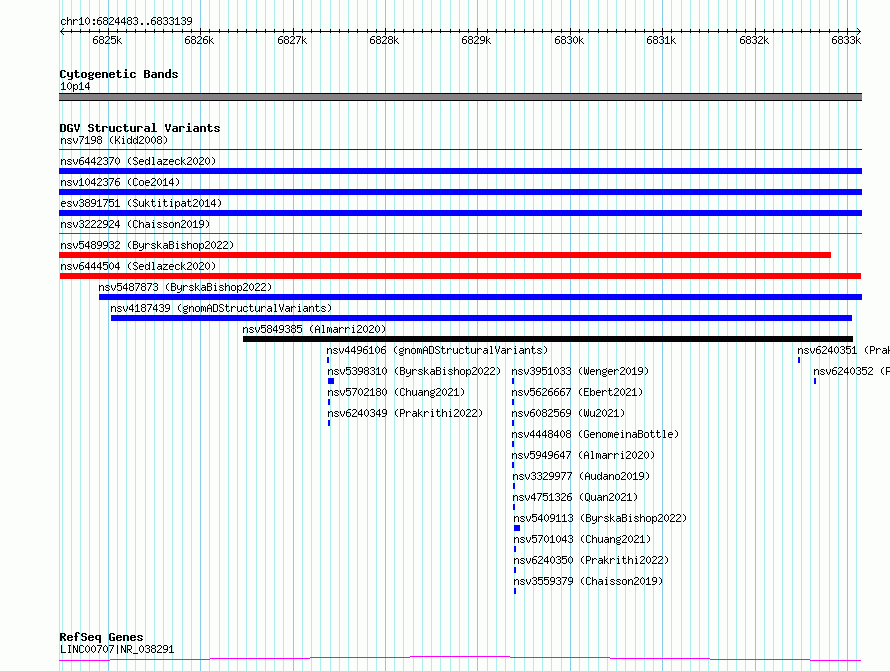Viewport: 890px width, 671px height.
Task: Open the nsv1042376 (Coe2014) variant label
Action: (120, 182)
